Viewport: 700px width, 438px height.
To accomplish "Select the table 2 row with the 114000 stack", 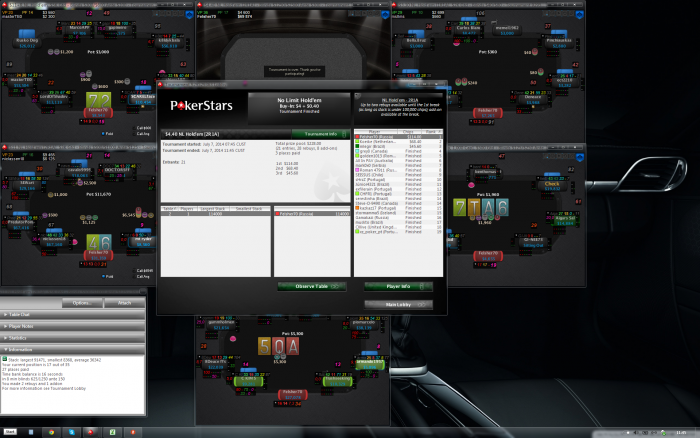I will (x=216, y=214).
